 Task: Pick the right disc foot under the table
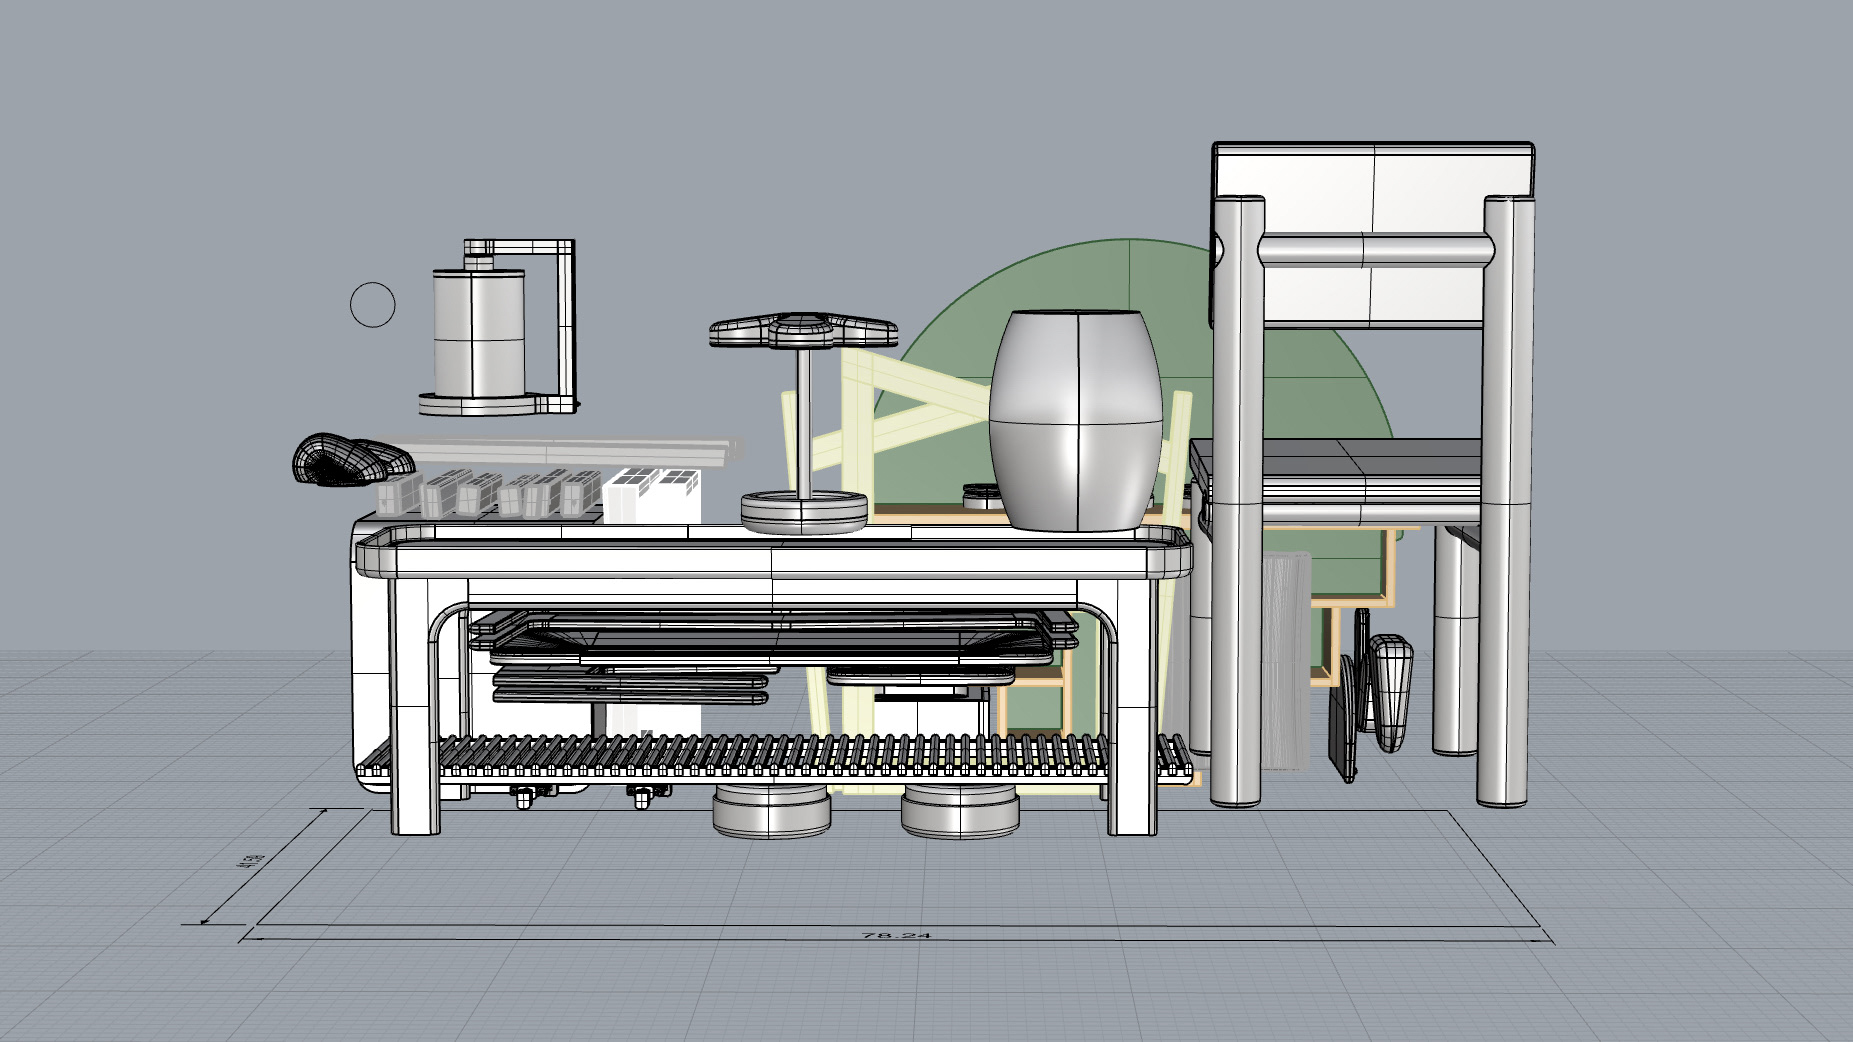click(960, 810)
